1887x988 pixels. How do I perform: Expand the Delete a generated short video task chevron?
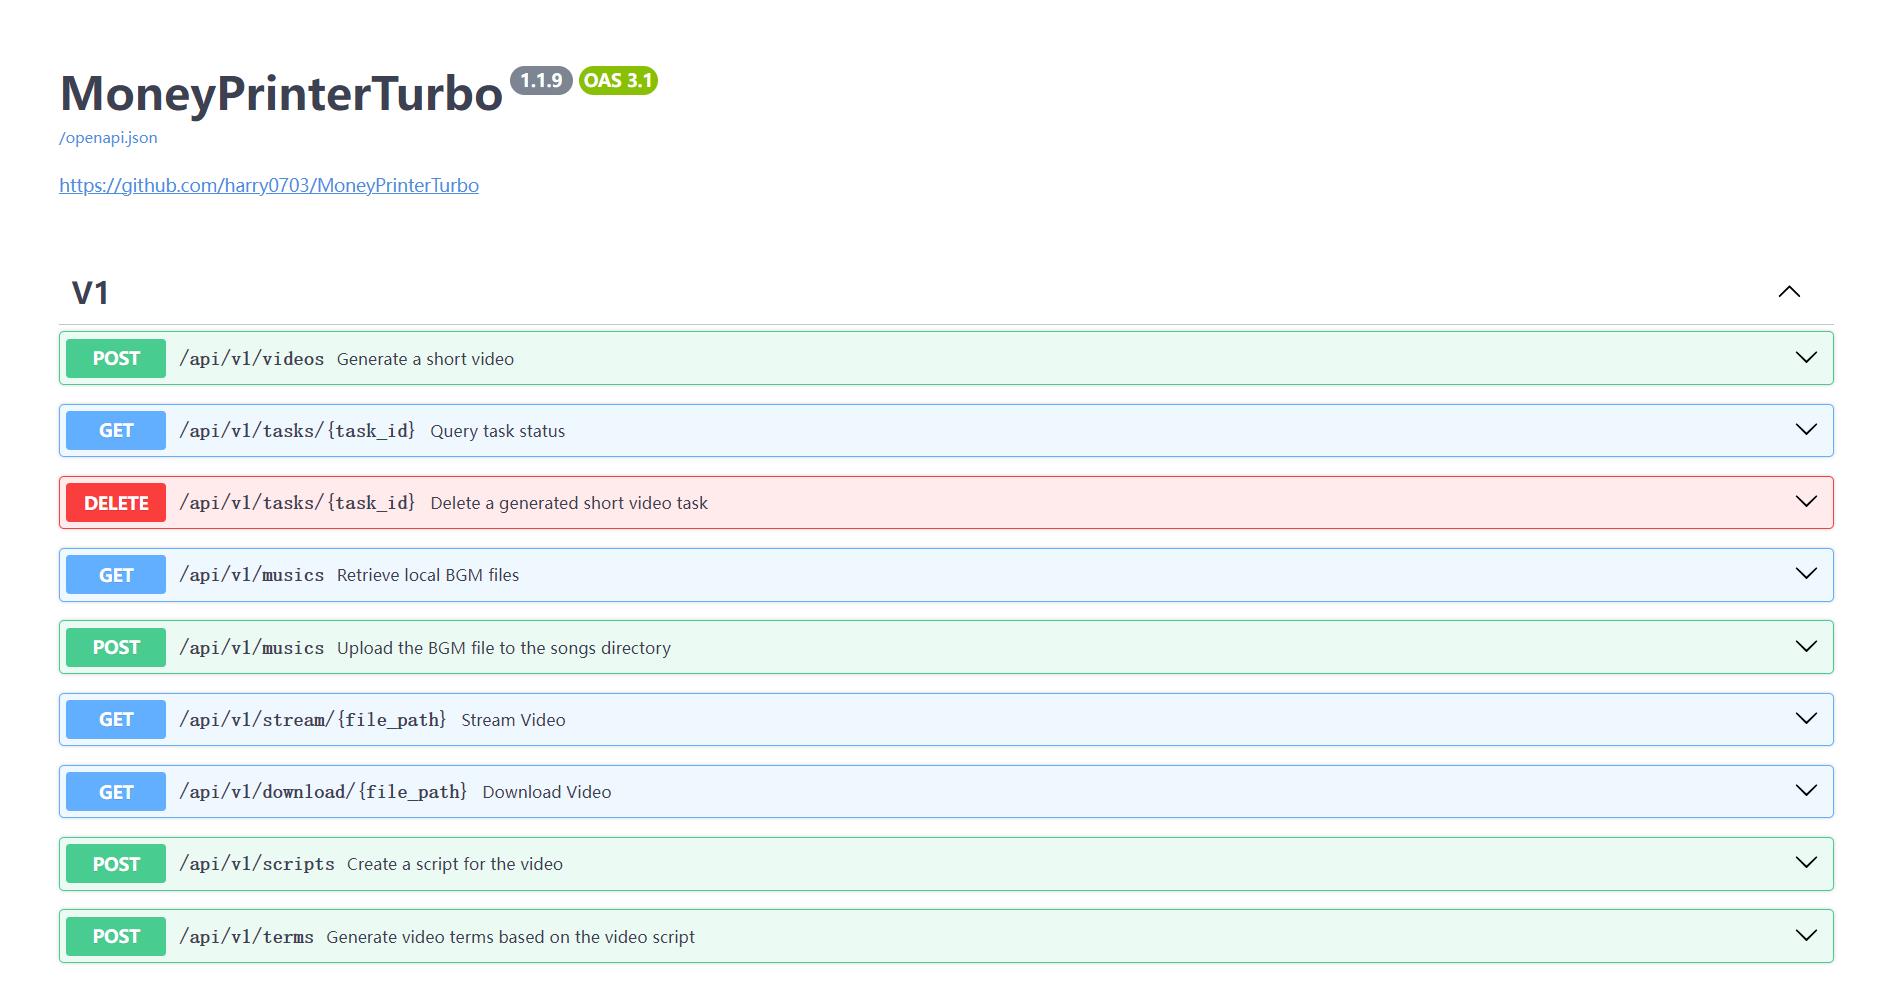[x=1806, y=502]
